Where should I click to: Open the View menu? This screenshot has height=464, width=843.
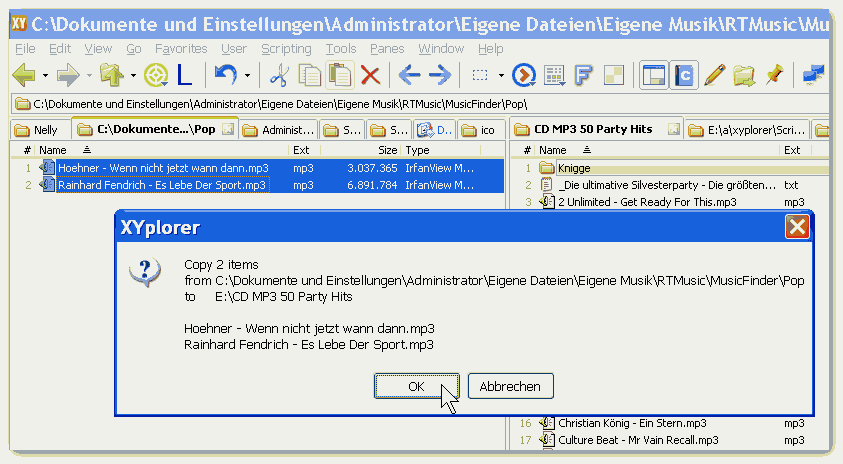[x=98, y=49]
